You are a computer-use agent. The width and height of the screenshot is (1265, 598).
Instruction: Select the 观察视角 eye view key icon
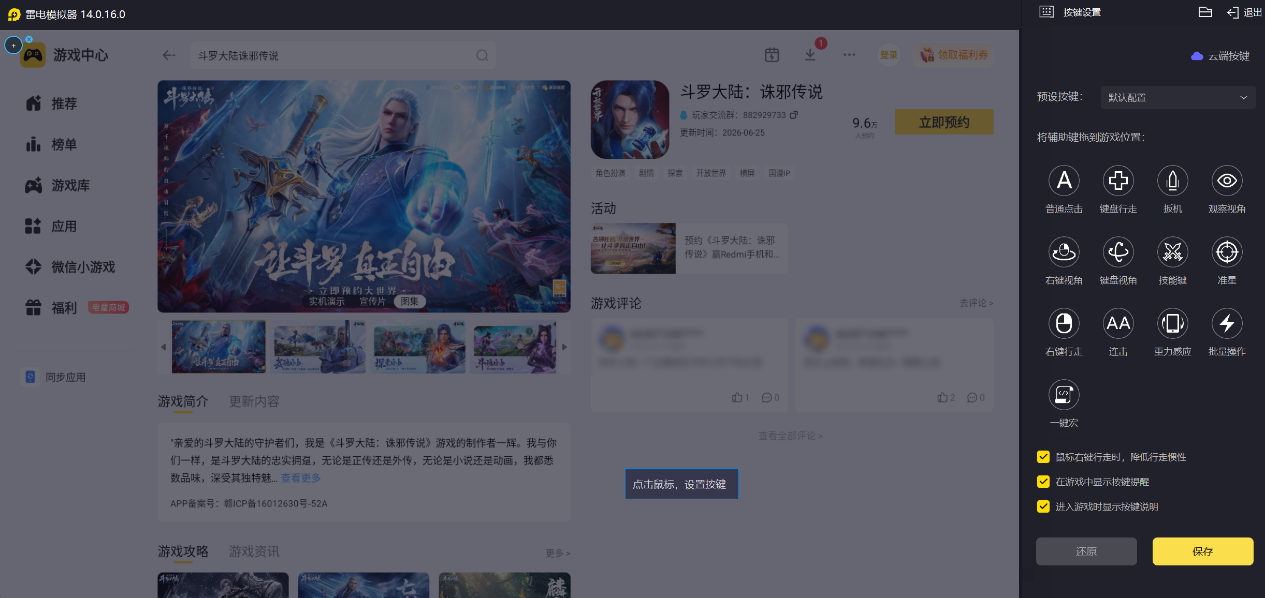[x=1227, y=181]
